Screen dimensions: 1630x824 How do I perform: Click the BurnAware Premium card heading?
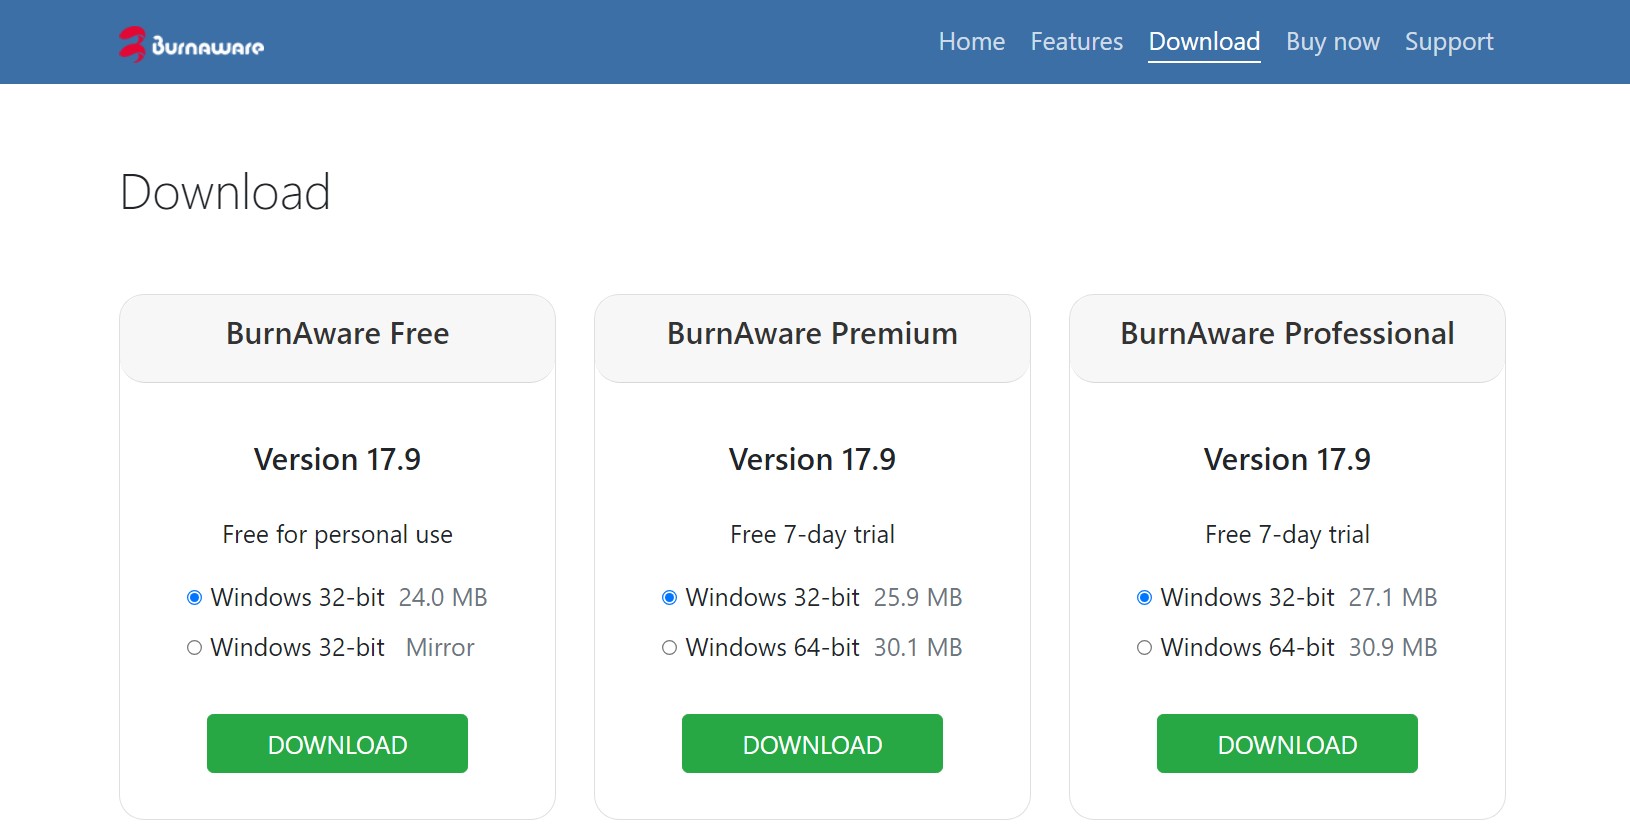tap(812, 334)
